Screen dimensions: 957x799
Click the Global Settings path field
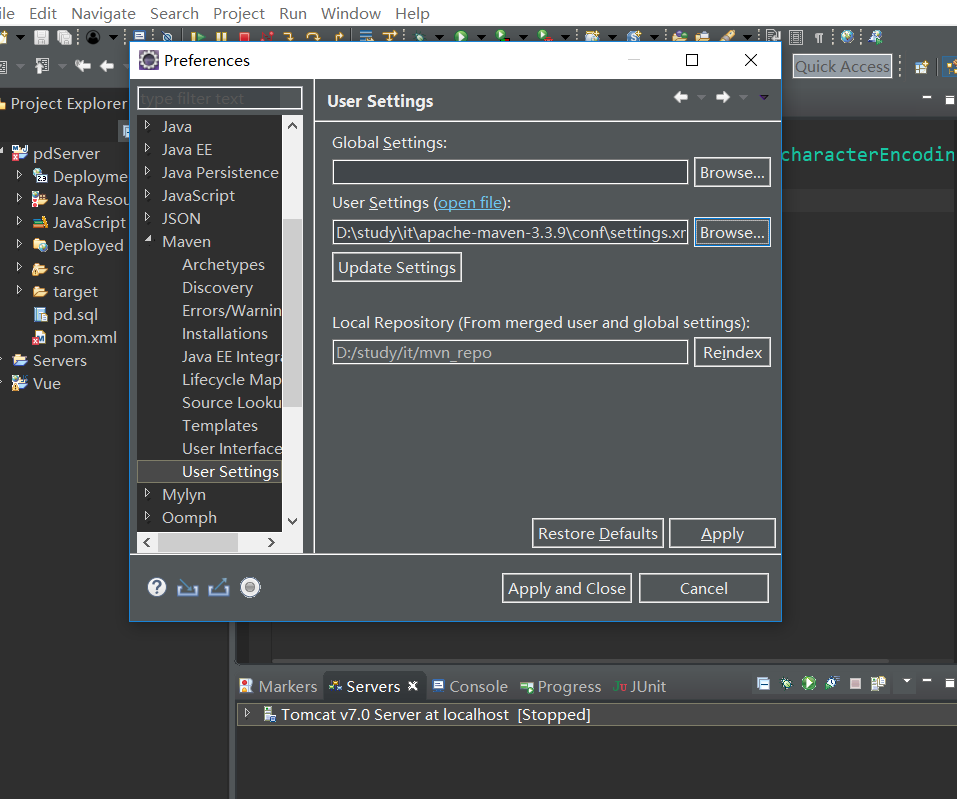point(510,172)
